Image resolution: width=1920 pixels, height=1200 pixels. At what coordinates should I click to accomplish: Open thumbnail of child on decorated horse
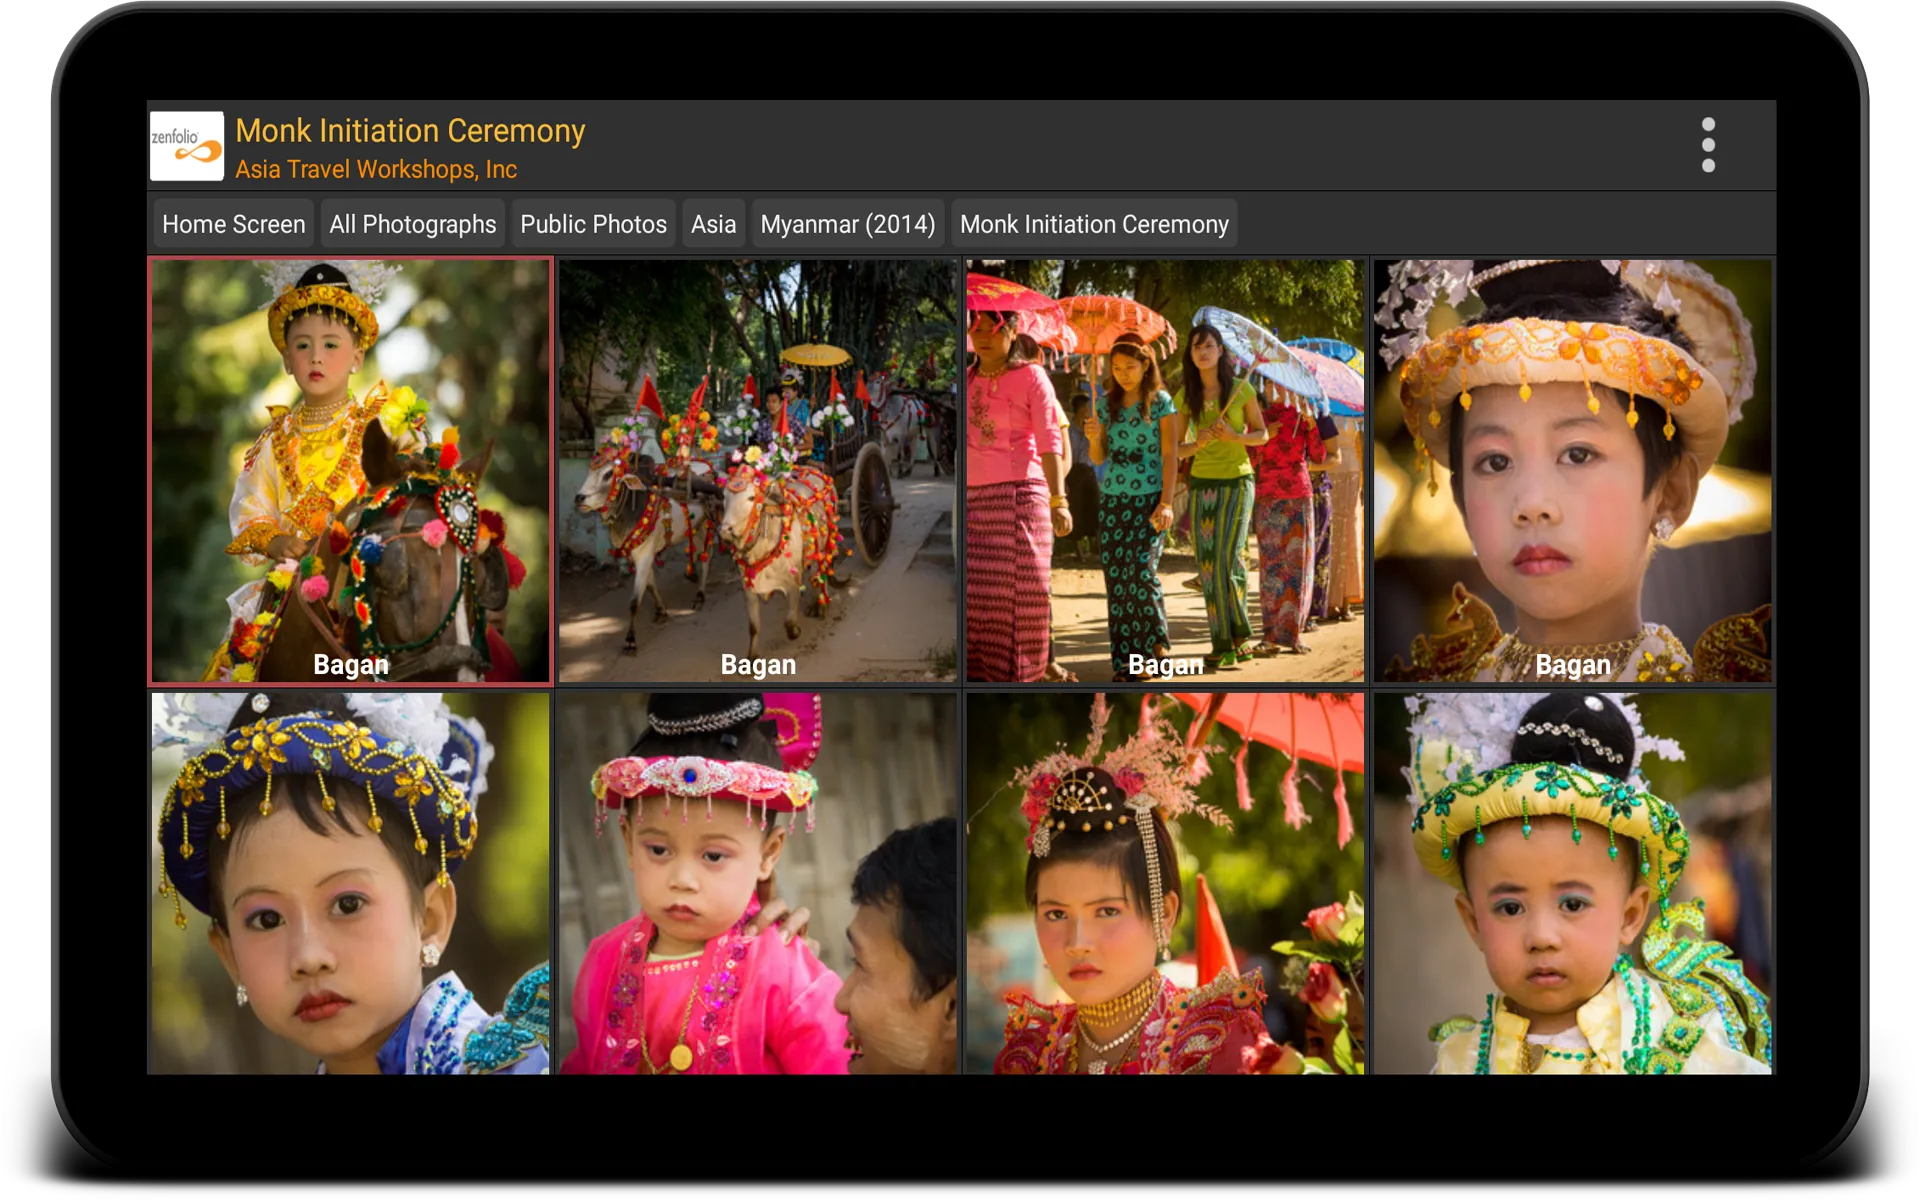[350, 471]
